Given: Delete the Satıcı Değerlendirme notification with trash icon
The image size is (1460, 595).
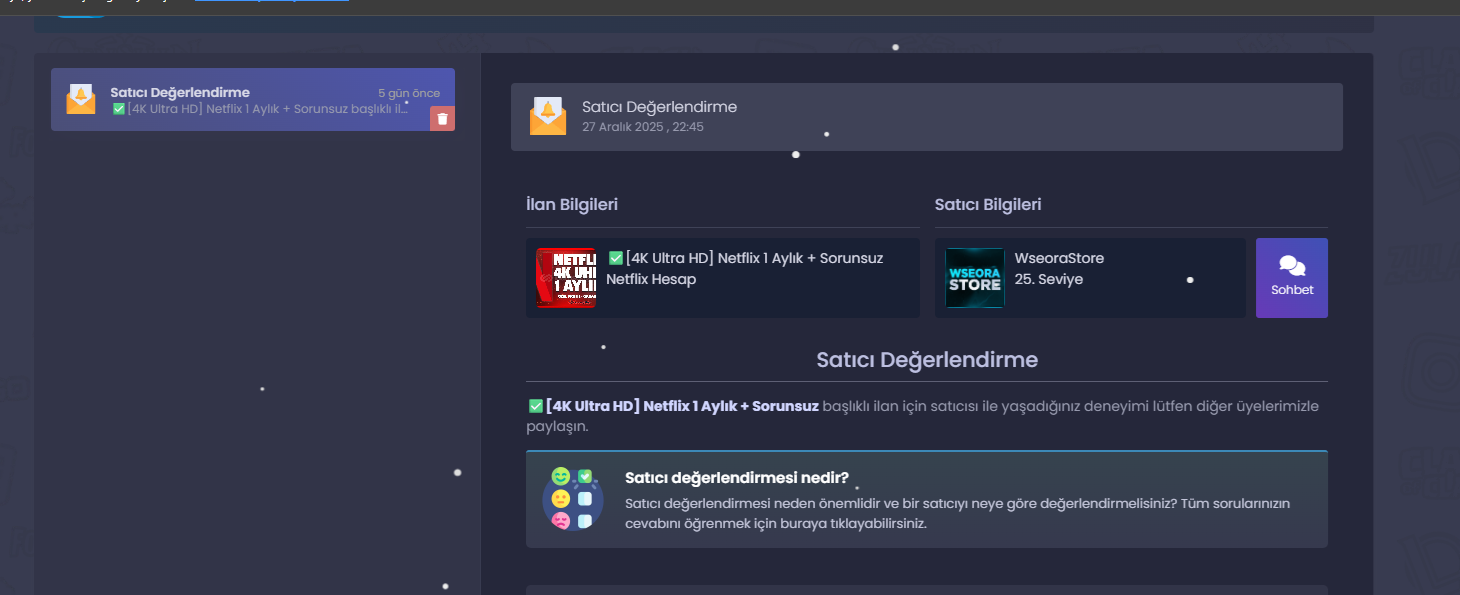Looking at the screenshot, I should [442, 119].
